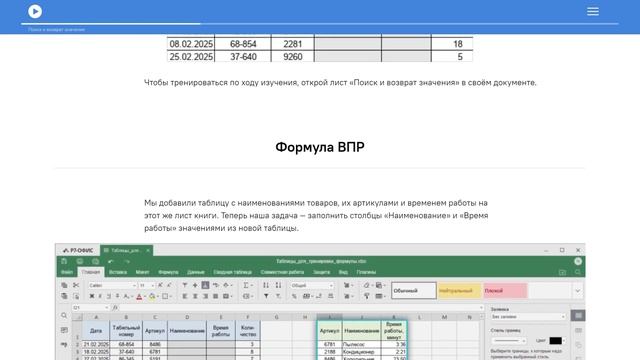The width and height of the screenshot is (640, 360).
Task: Select the Р7-ОФИС home tab
Action: [x=78, y=250]
